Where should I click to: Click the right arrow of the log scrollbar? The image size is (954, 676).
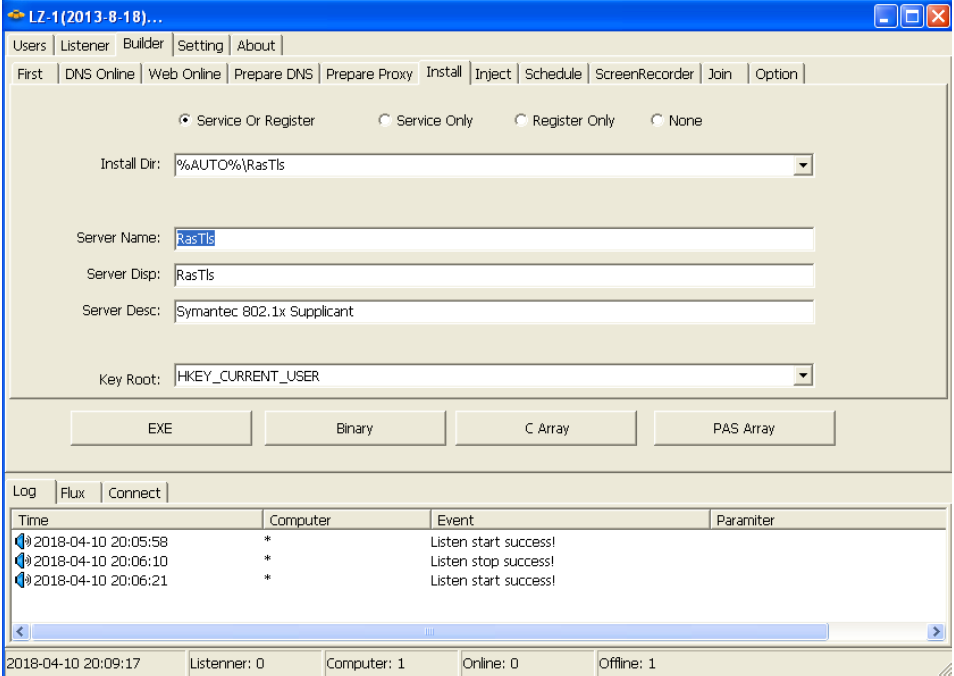pos(937,632)
